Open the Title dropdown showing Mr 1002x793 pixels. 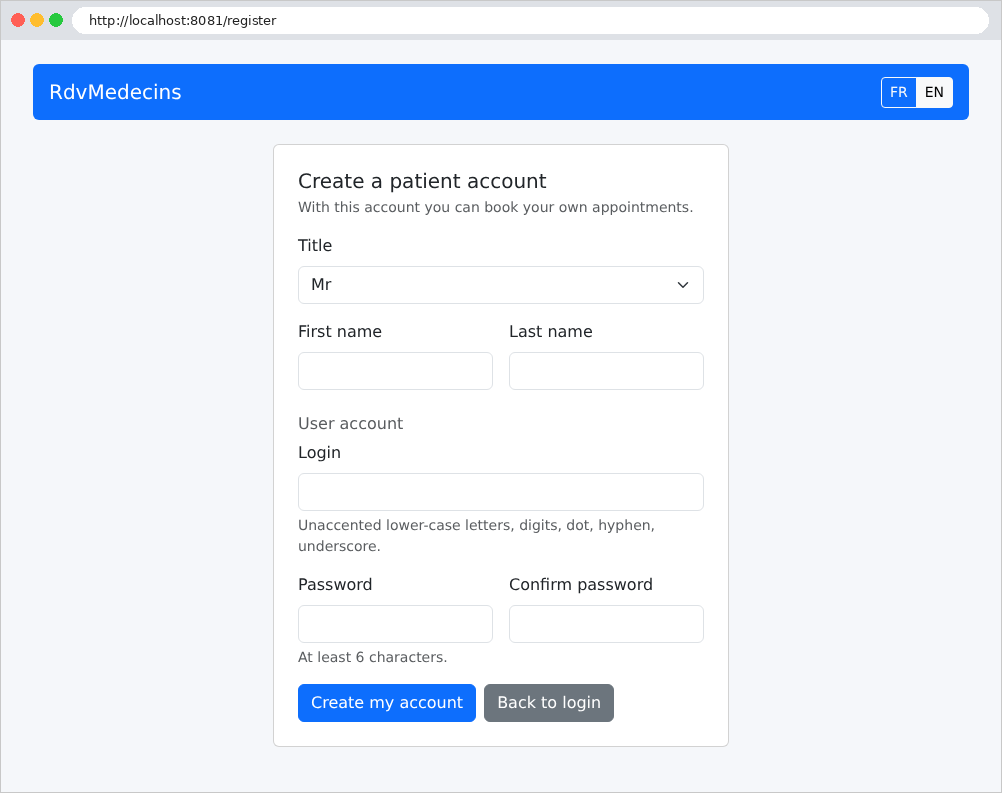pyautogui.click(x=500, y=285)
